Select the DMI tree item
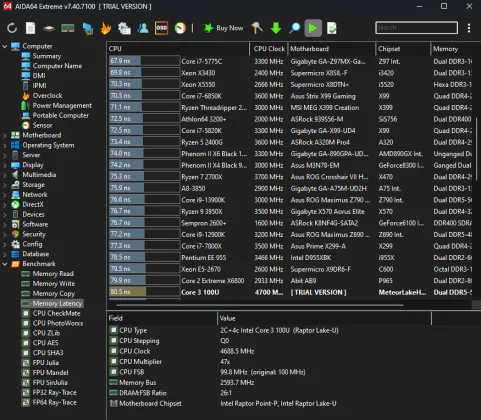Screen dimensions: 481x420 click(39, 76)
